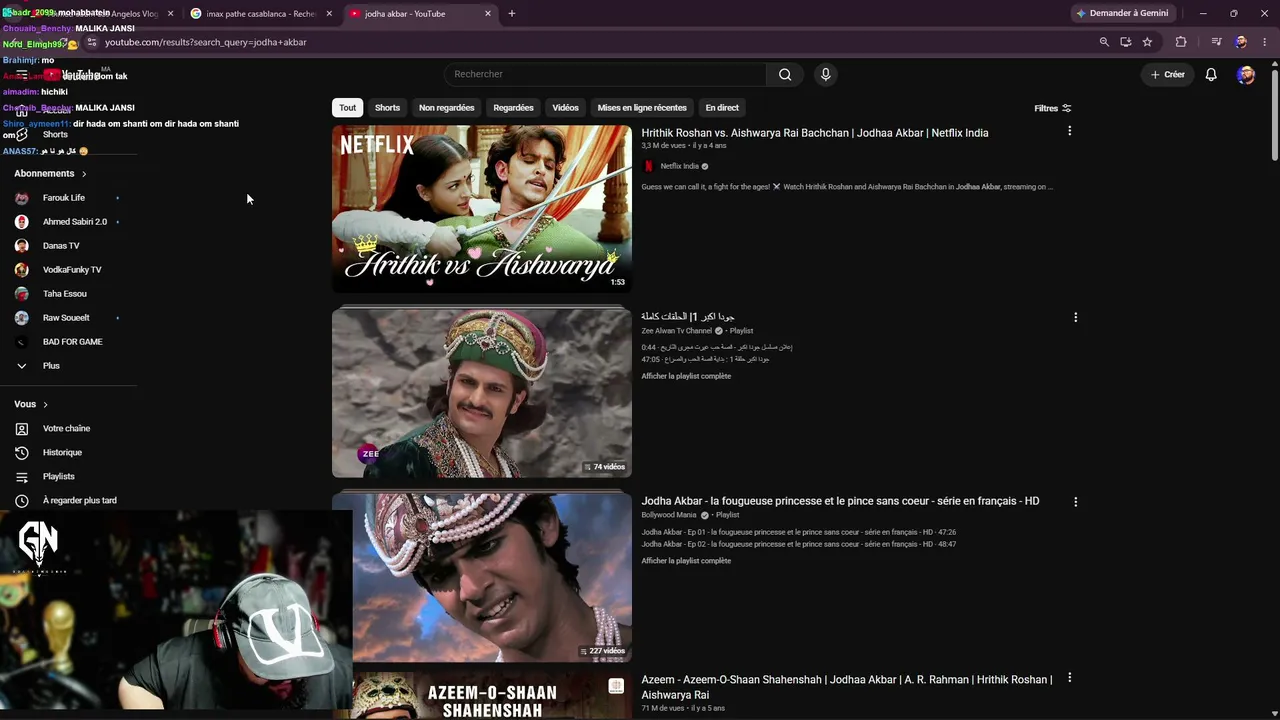This screenshot has height=720, width=1280.
Task: Open the options menu for the Zee Alwan playlist
Action: point(1076,317)
